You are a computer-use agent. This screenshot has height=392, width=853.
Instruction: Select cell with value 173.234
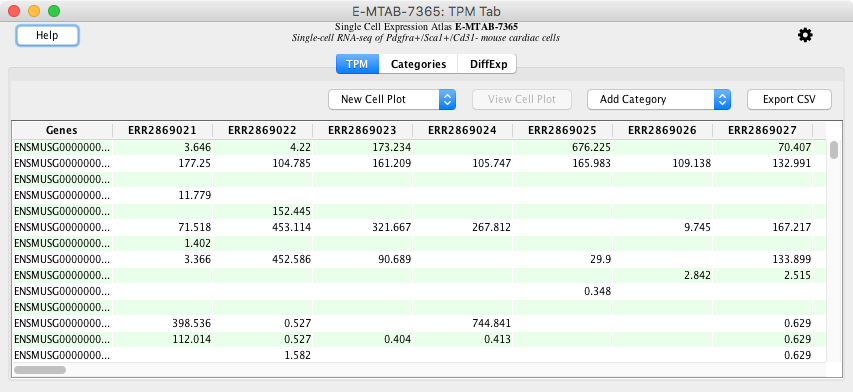[362, 147]
